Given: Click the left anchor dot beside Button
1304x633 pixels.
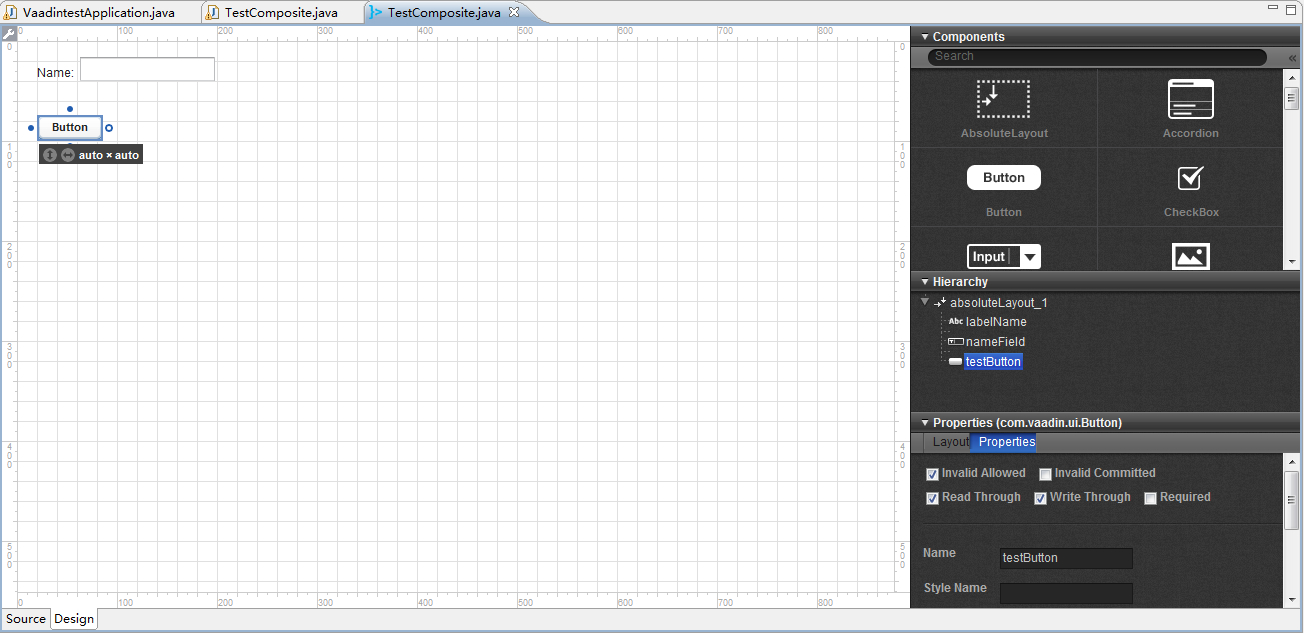Looking at the screenshot, I should pos(31,128).
